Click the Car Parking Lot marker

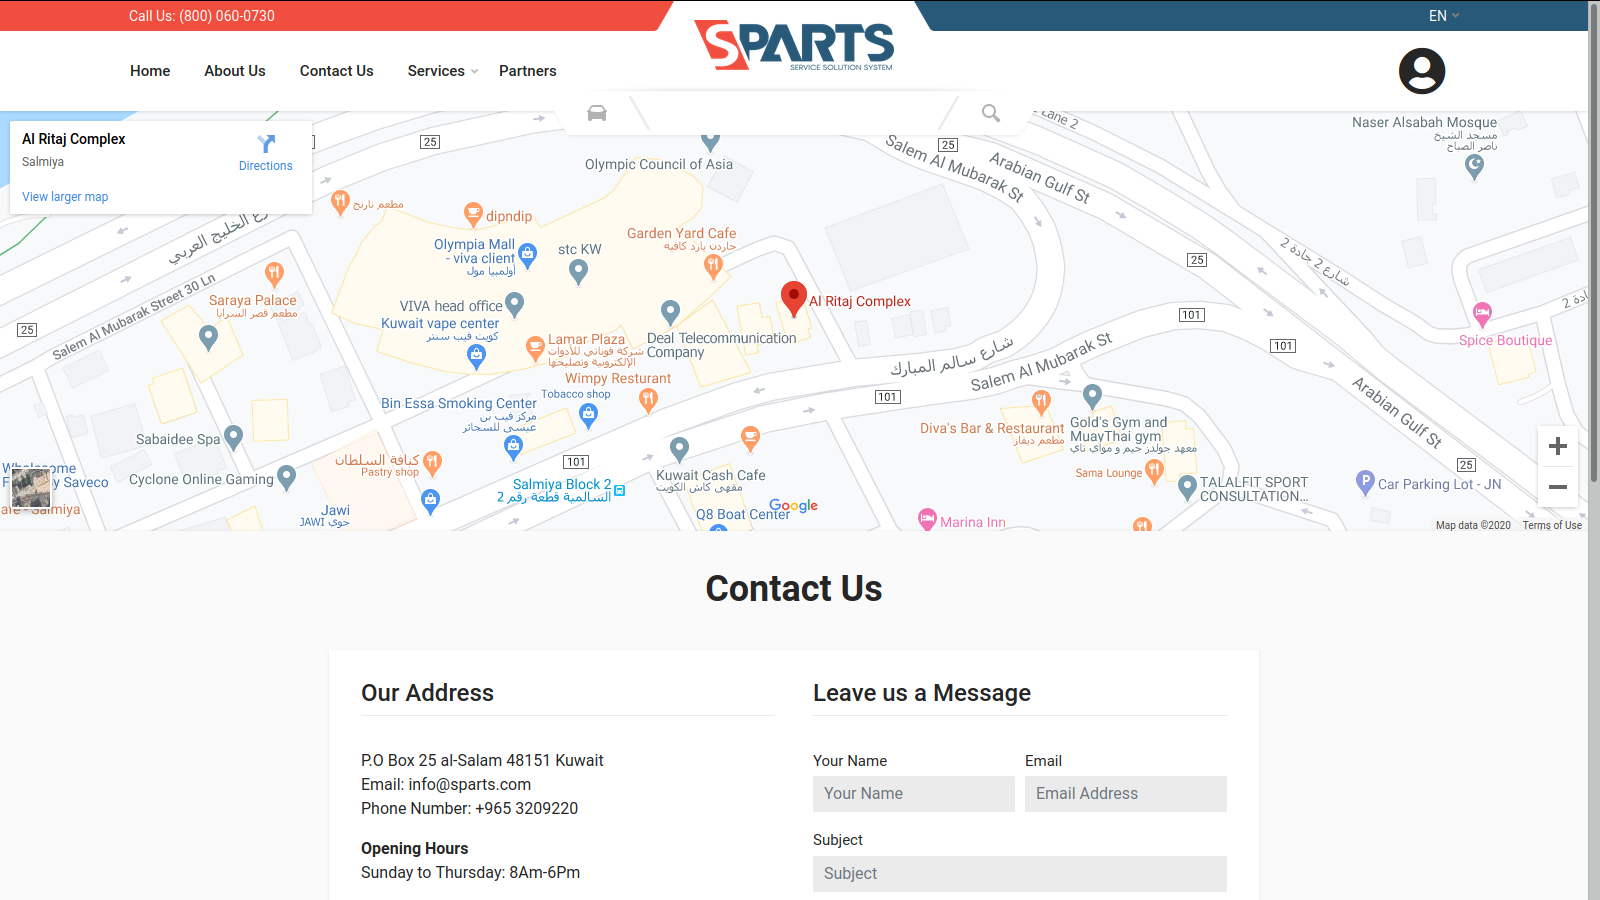(x=1365, y=483)
